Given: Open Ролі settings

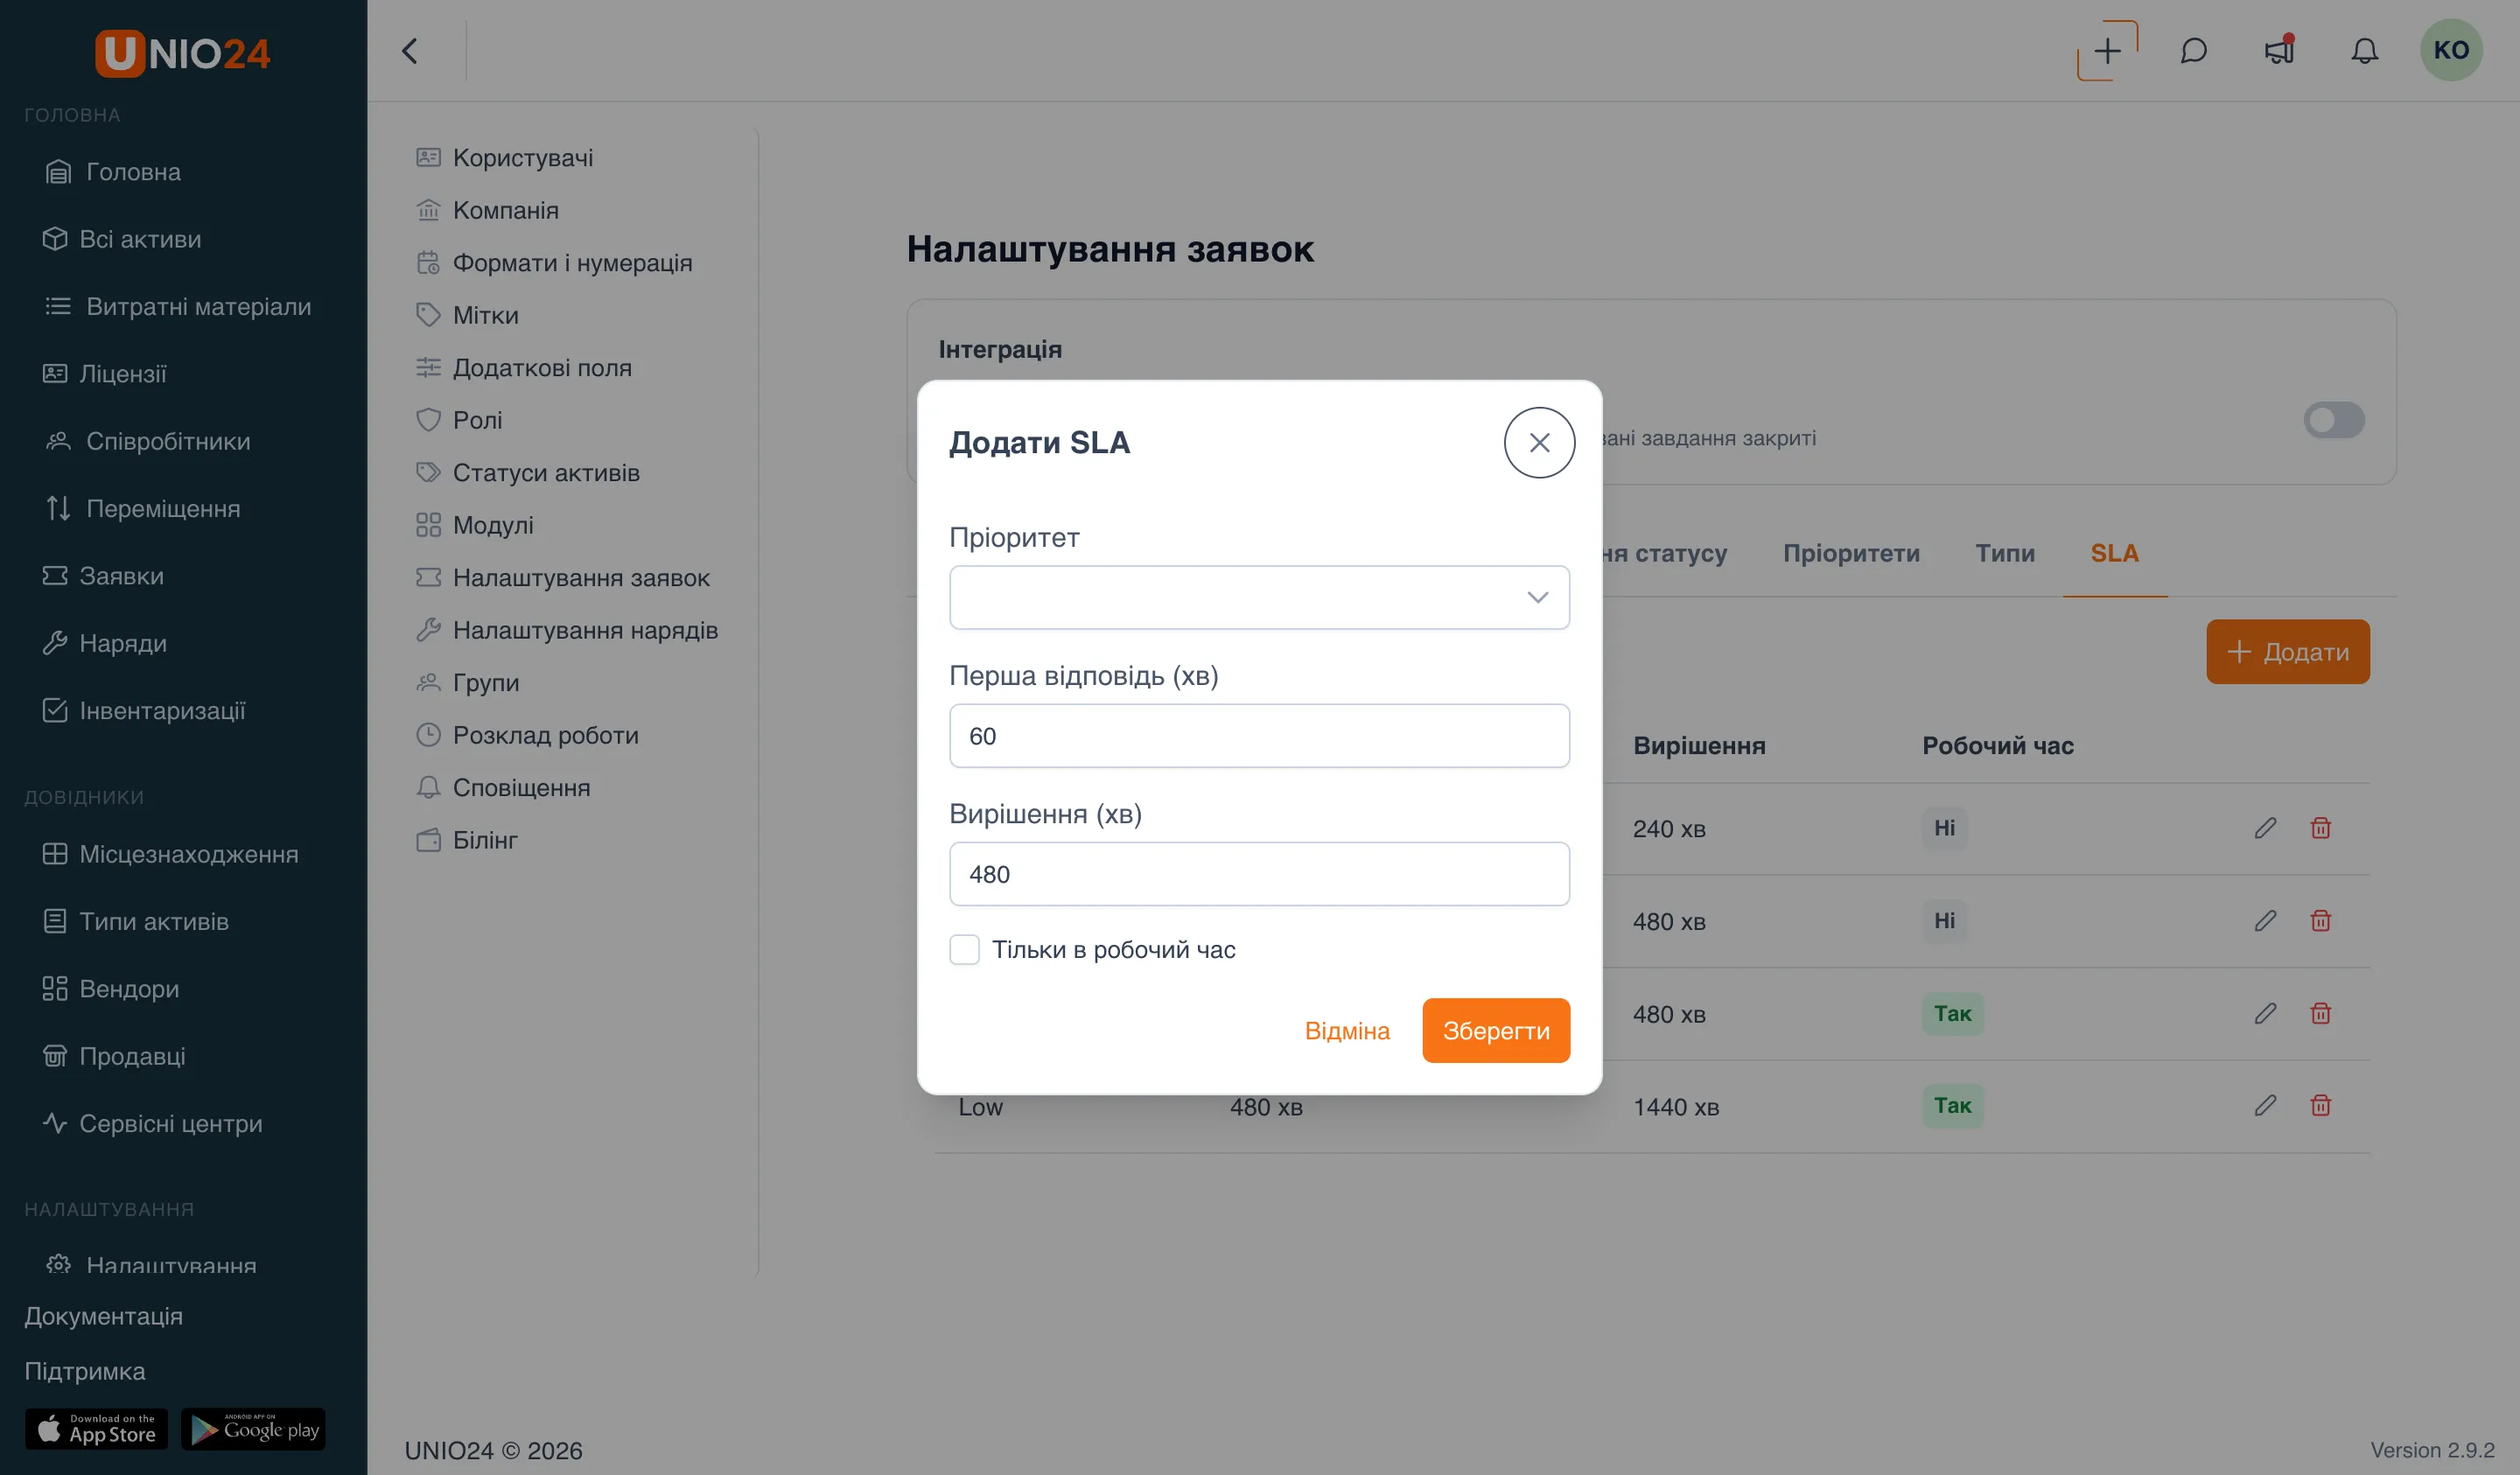Looking at the screenshot, I should [459, 420].
